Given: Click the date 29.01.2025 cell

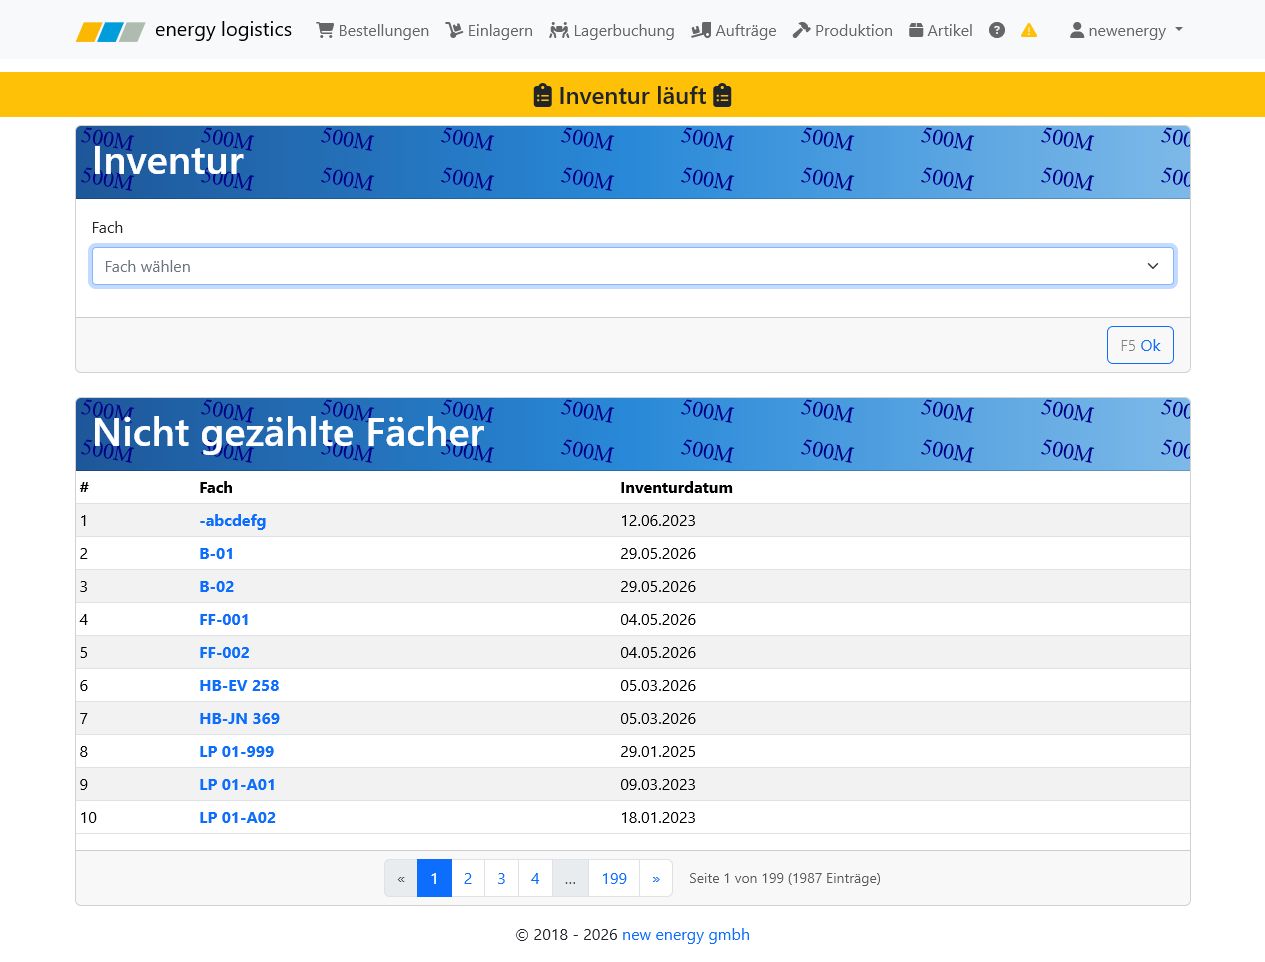Looking at the screenshot, I should pyautogui.click(x=658, y=751).
